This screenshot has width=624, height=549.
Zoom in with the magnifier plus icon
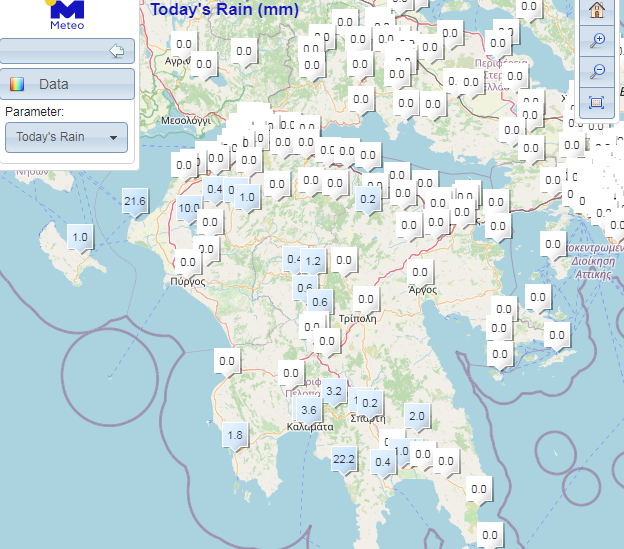coord(597,41)
